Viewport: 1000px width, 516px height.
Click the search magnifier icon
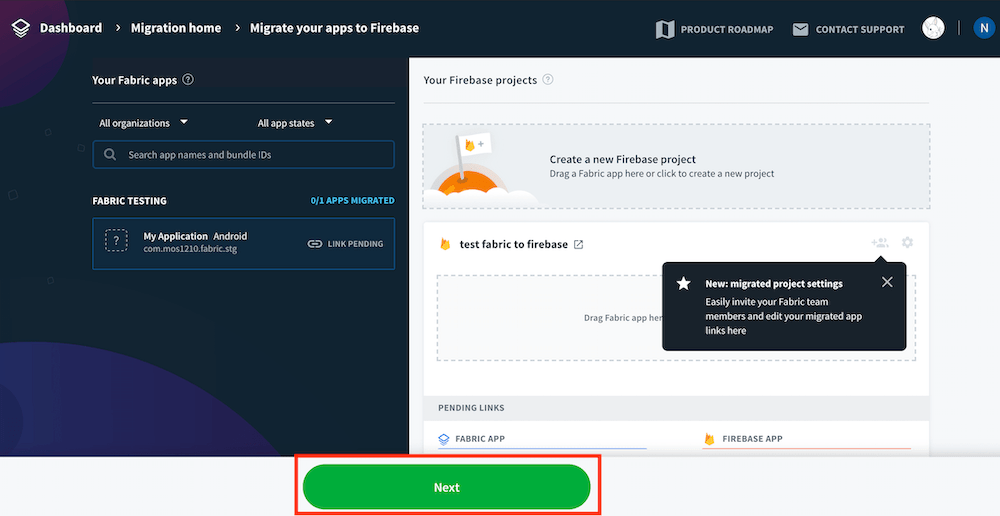coord(110,154)
